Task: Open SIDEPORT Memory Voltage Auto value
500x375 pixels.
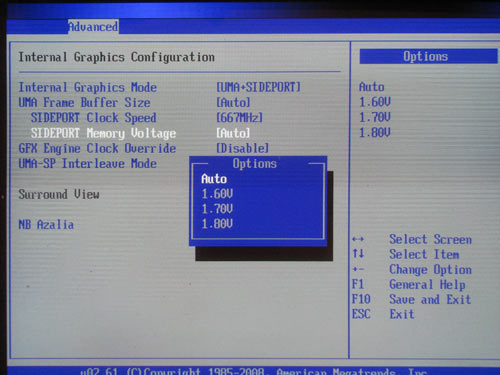Action: (x=233, y=133)
